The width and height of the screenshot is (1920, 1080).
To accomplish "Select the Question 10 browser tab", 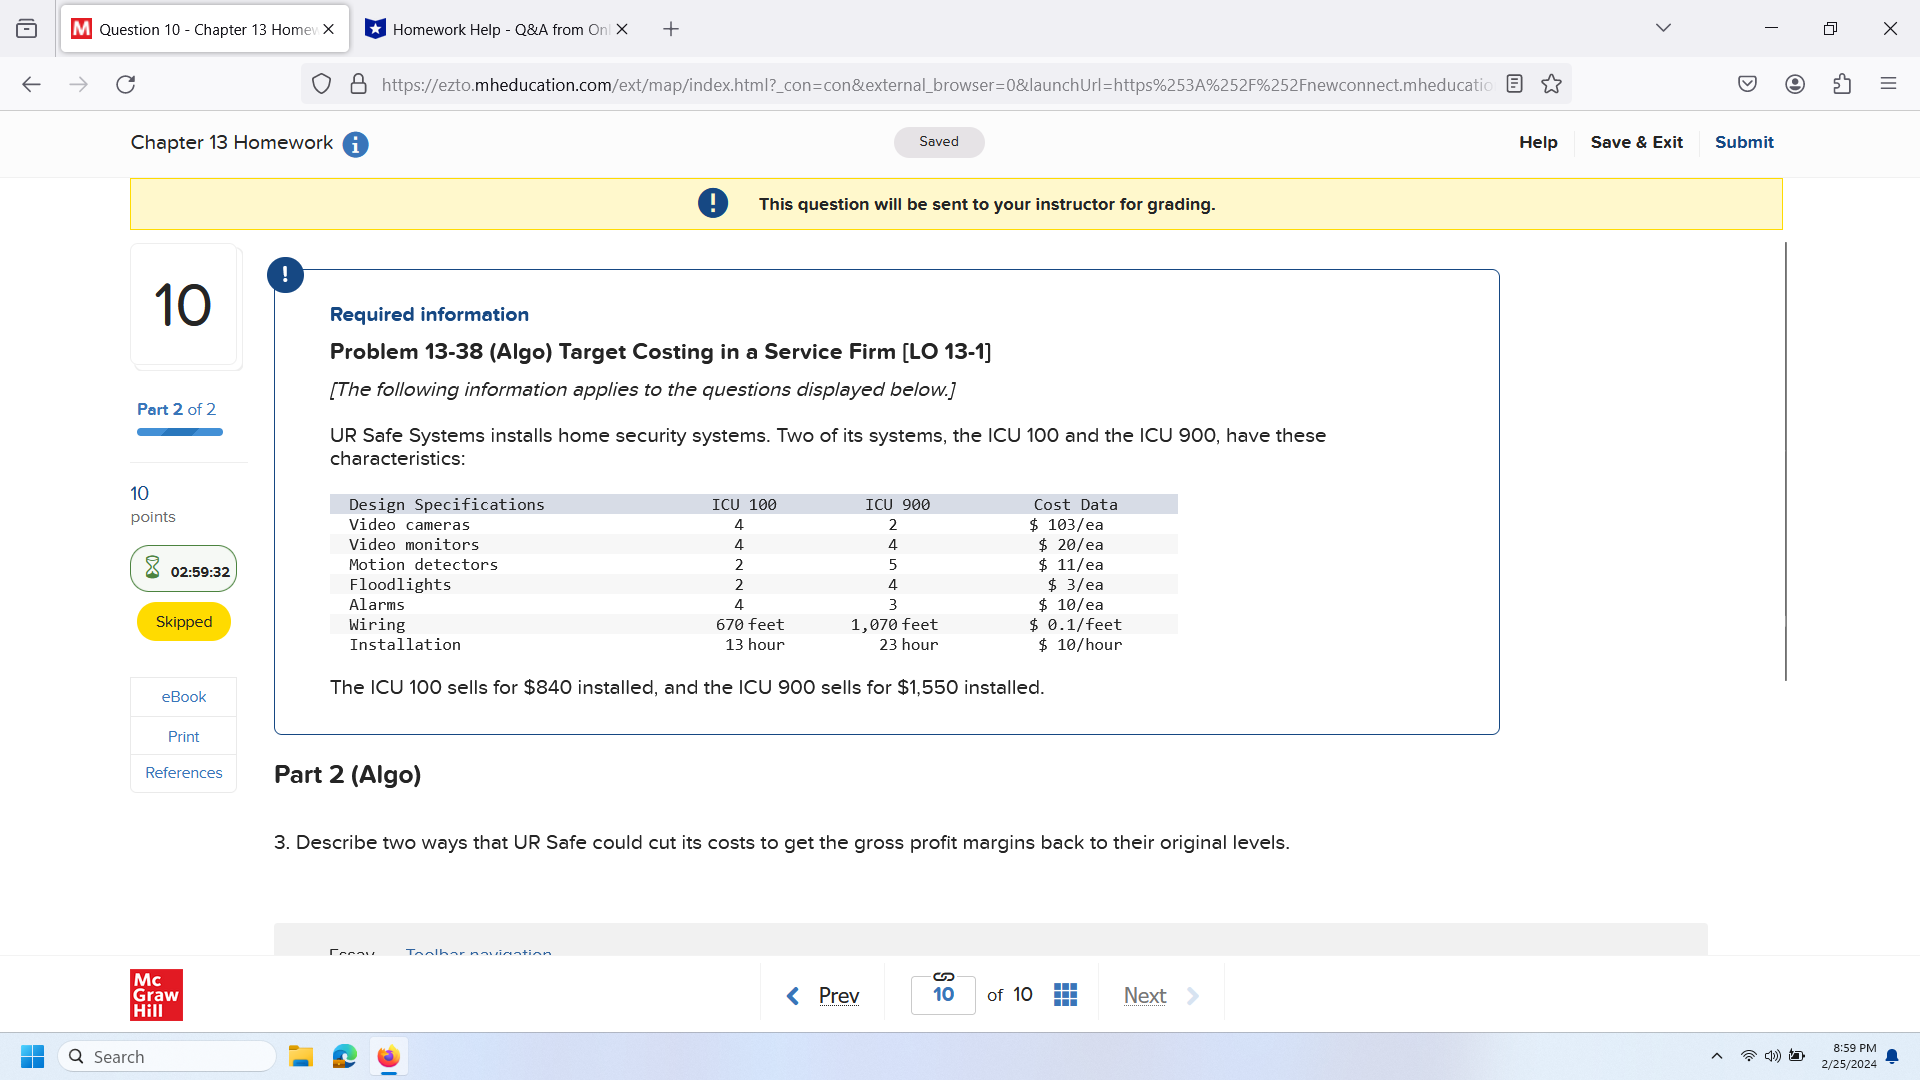I will click(195, 29).
